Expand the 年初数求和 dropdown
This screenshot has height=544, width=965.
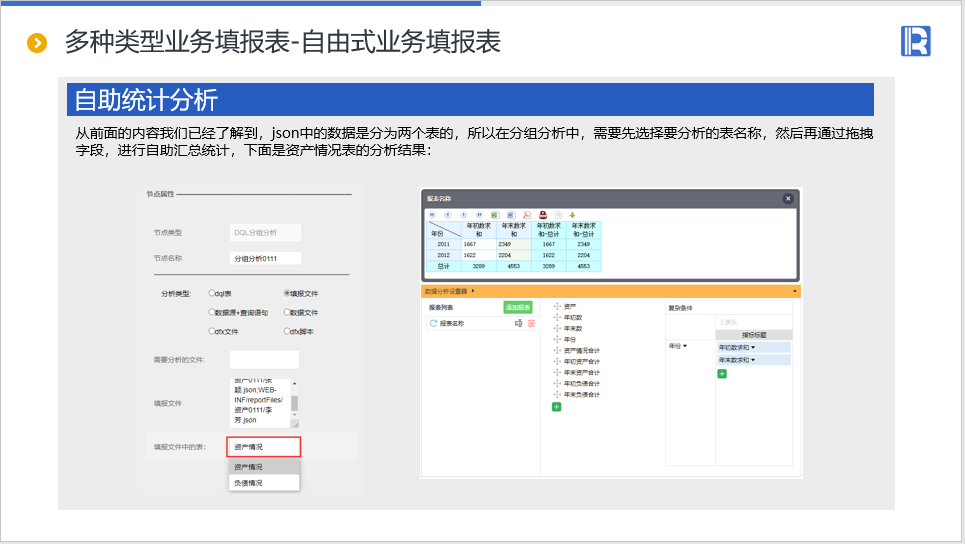pyautogui.click(x=753, y=347)
